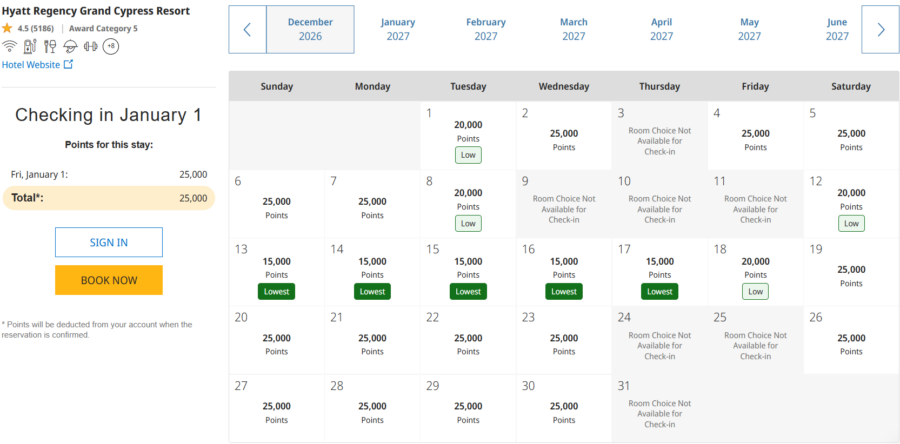Click the Saturday column header
This screenshot has height=444, width=900.
[851, 87]
